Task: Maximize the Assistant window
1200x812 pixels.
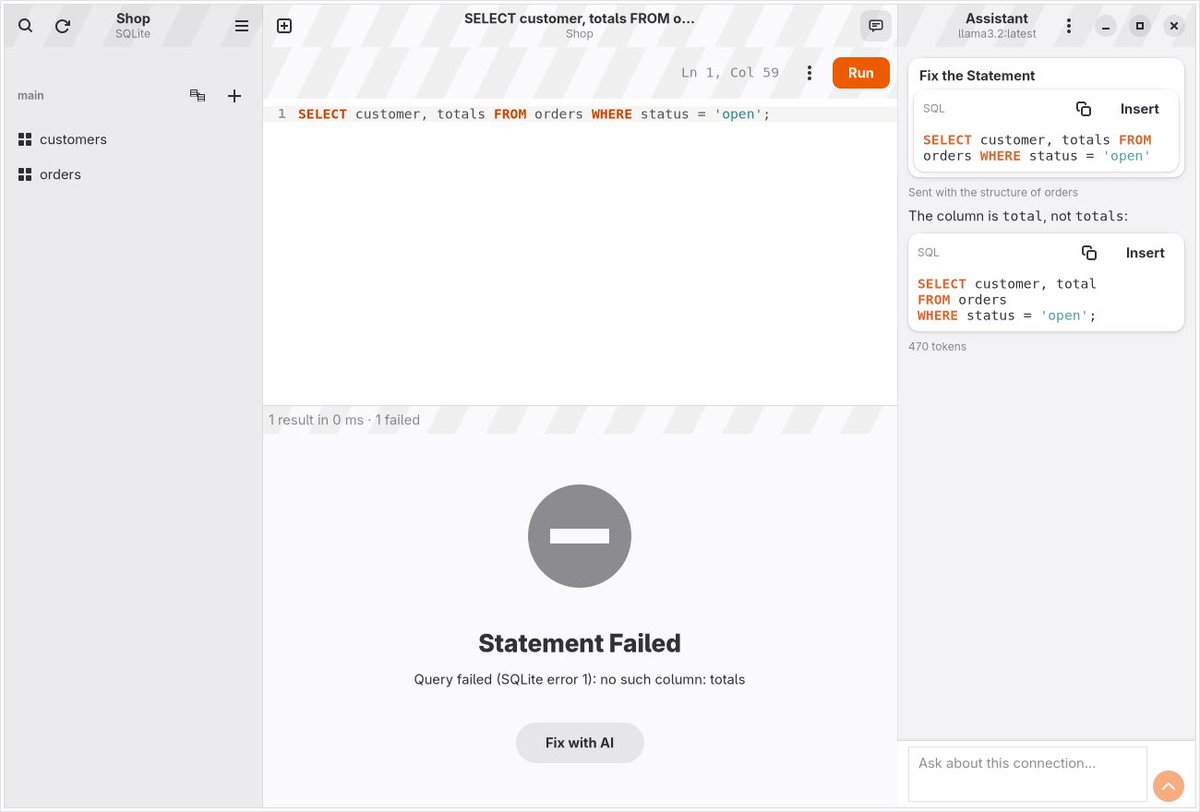Action: pyautogui.click(x=1140, y=26)
